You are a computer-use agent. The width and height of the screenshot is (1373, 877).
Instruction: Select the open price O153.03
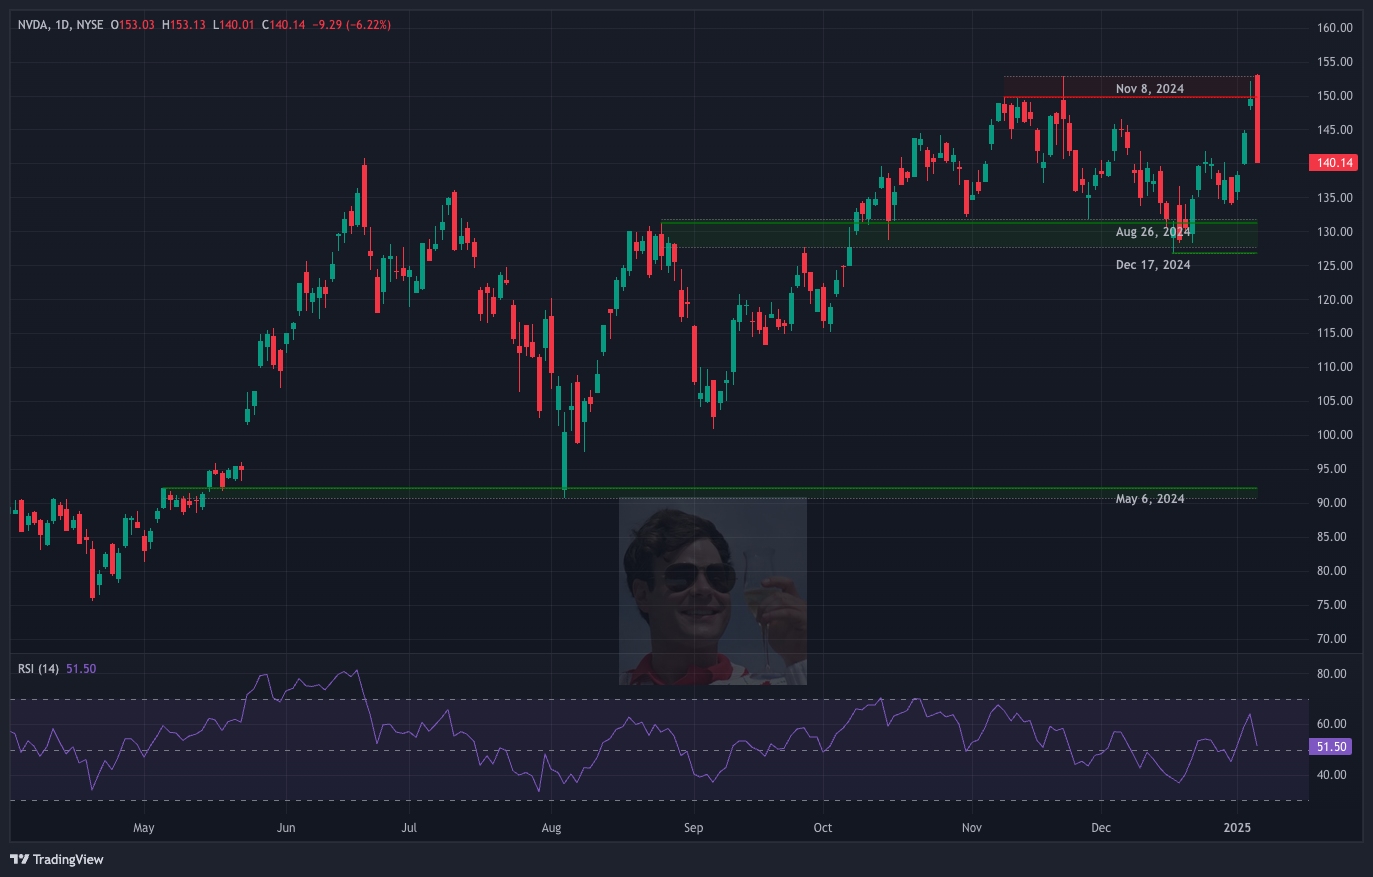coord(133,25)
